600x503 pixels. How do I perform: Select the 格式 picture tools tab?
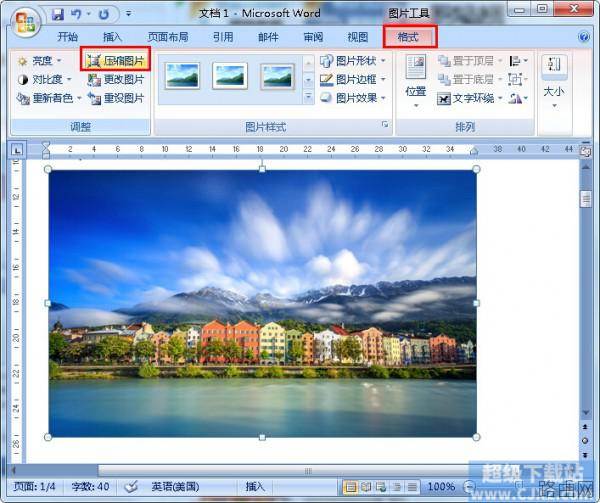tap(409, 37)
